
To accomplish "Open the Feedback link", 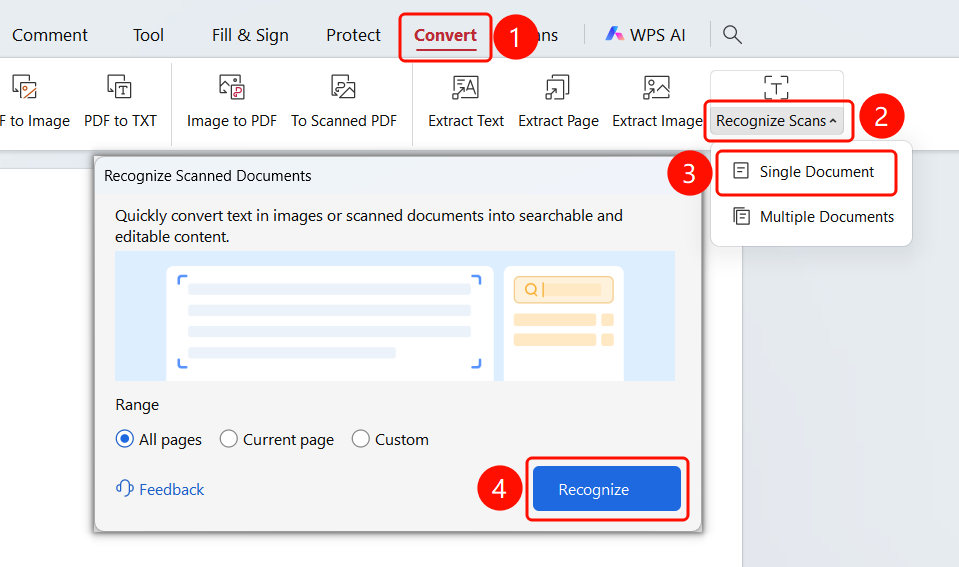I will tap(160, 489).
